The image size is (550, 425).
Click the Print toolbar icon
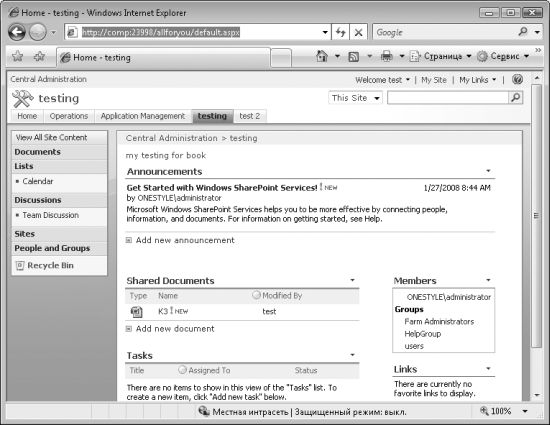pyautogui.click(x=387, y=56)
